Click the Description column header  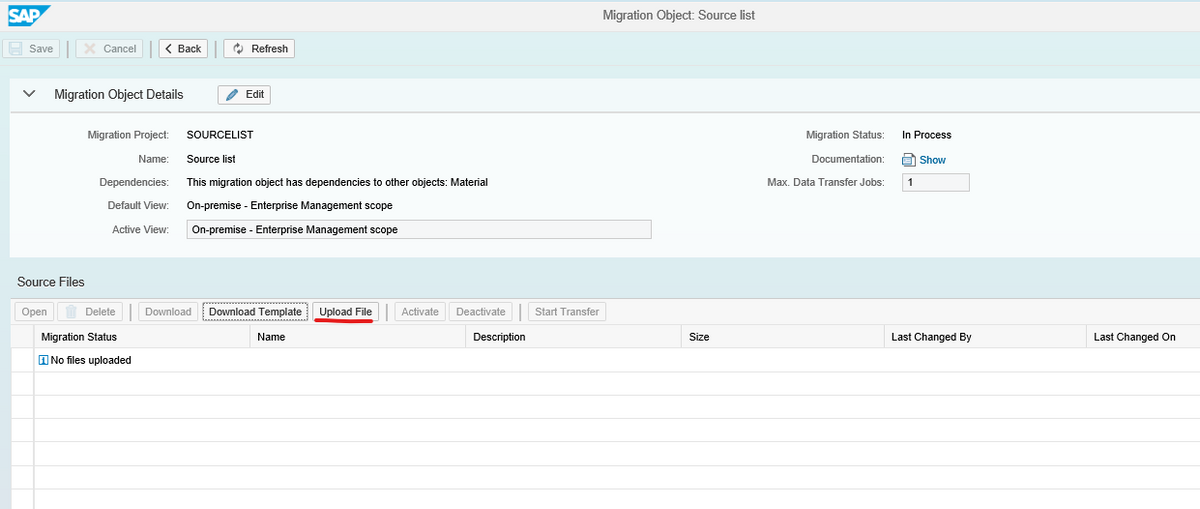click(x=574, y=337)
